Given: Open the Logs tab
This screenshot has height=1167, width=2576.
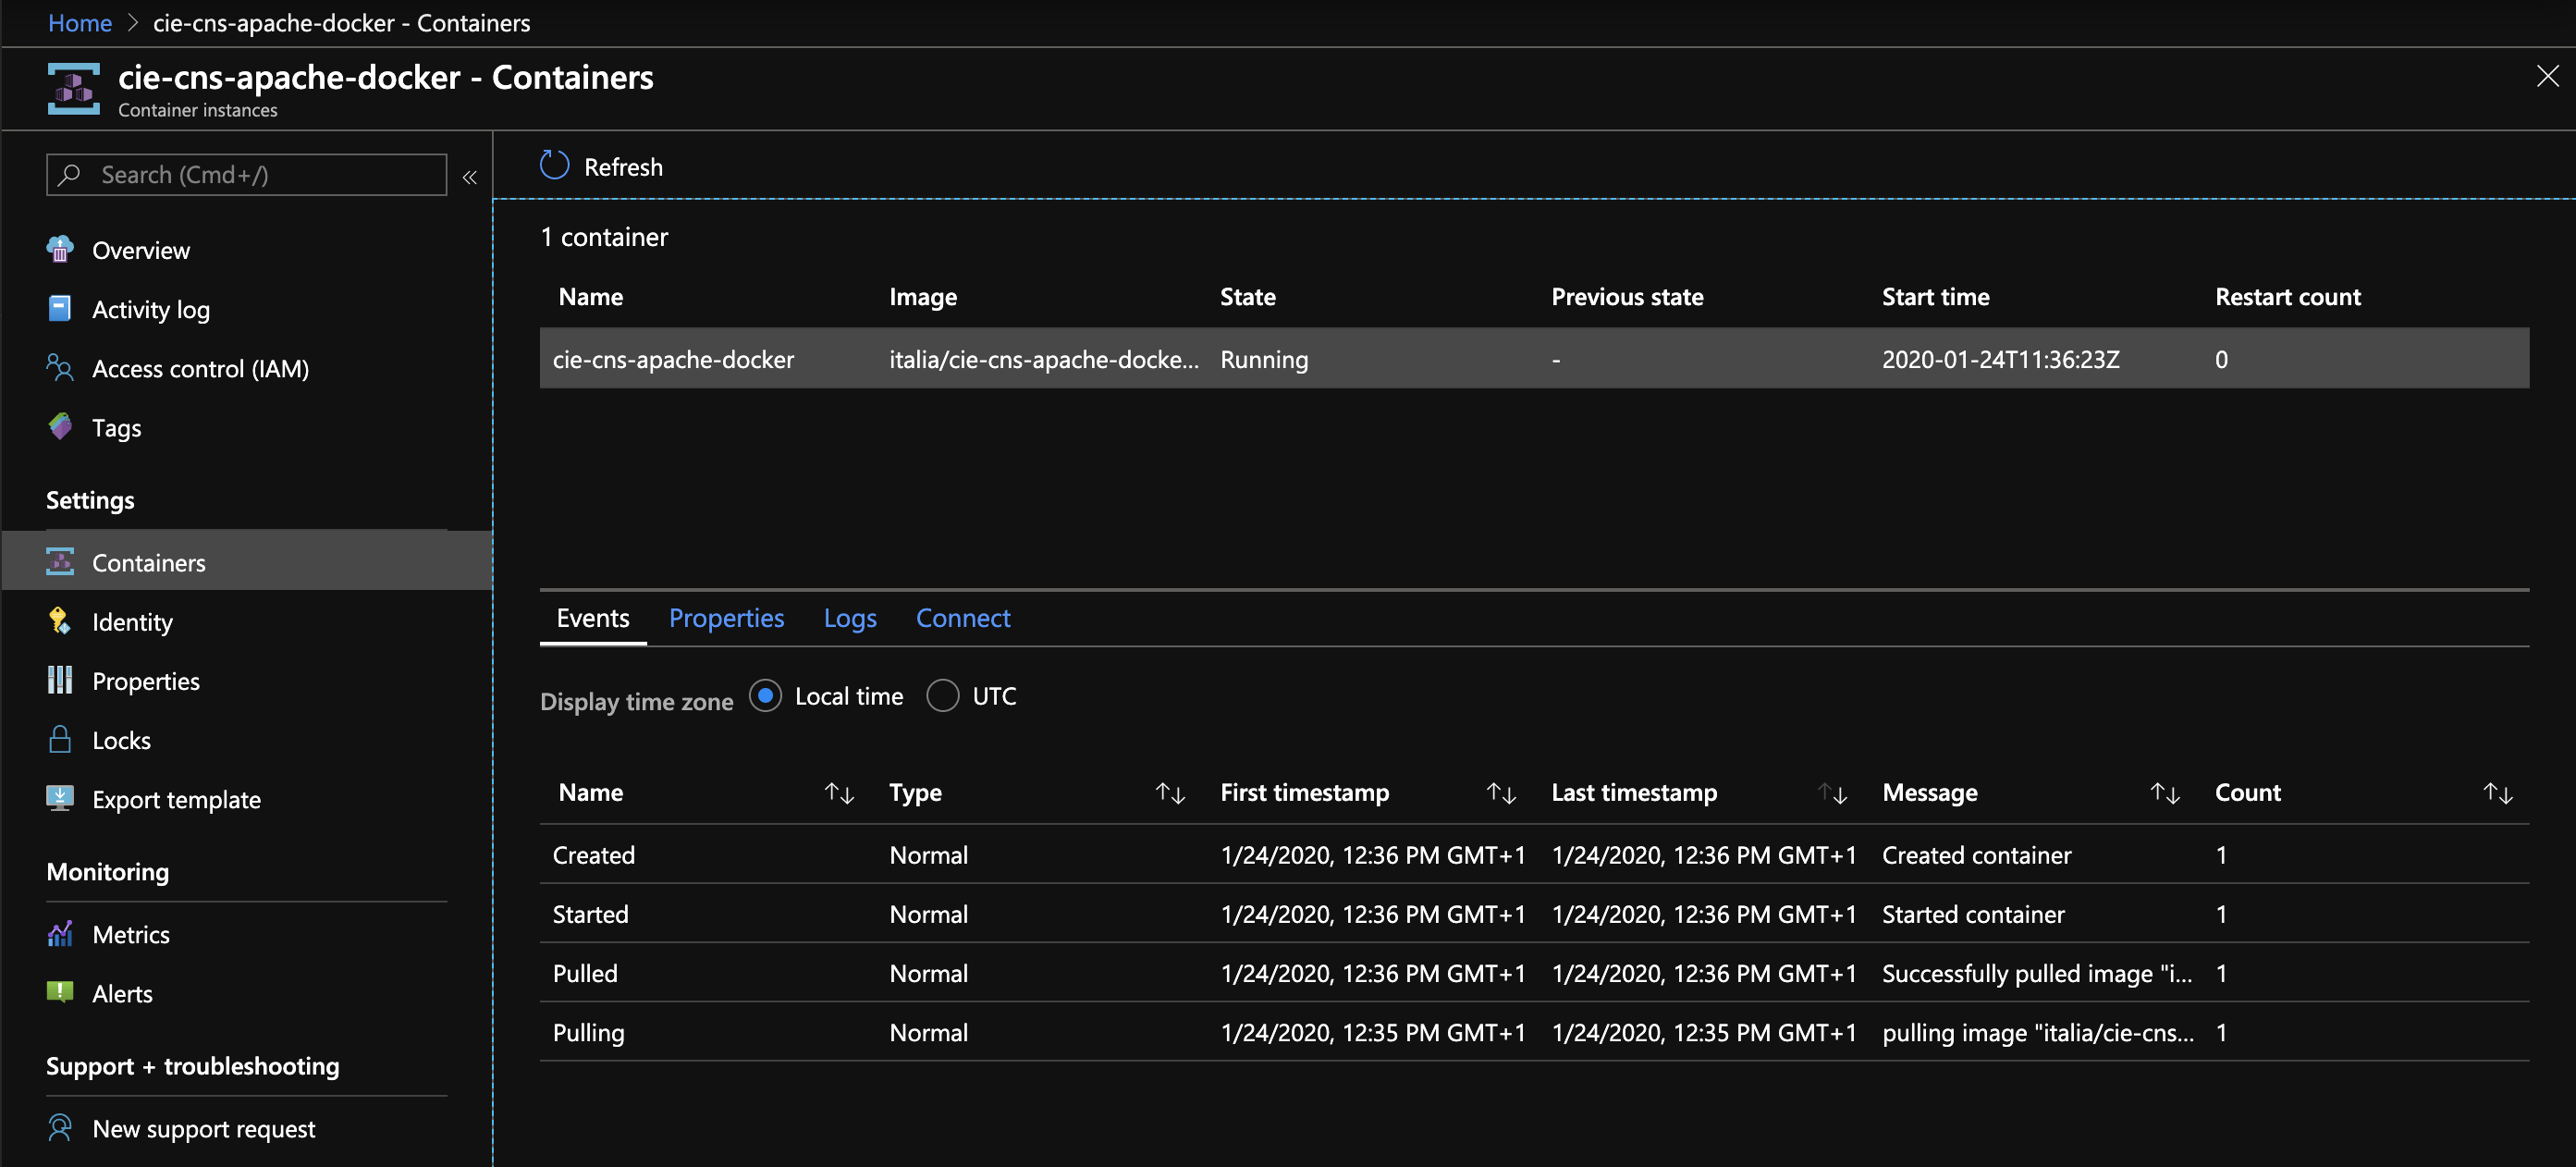Looking at the screenshot, I should pyautogui.click(x=850, y=618).
